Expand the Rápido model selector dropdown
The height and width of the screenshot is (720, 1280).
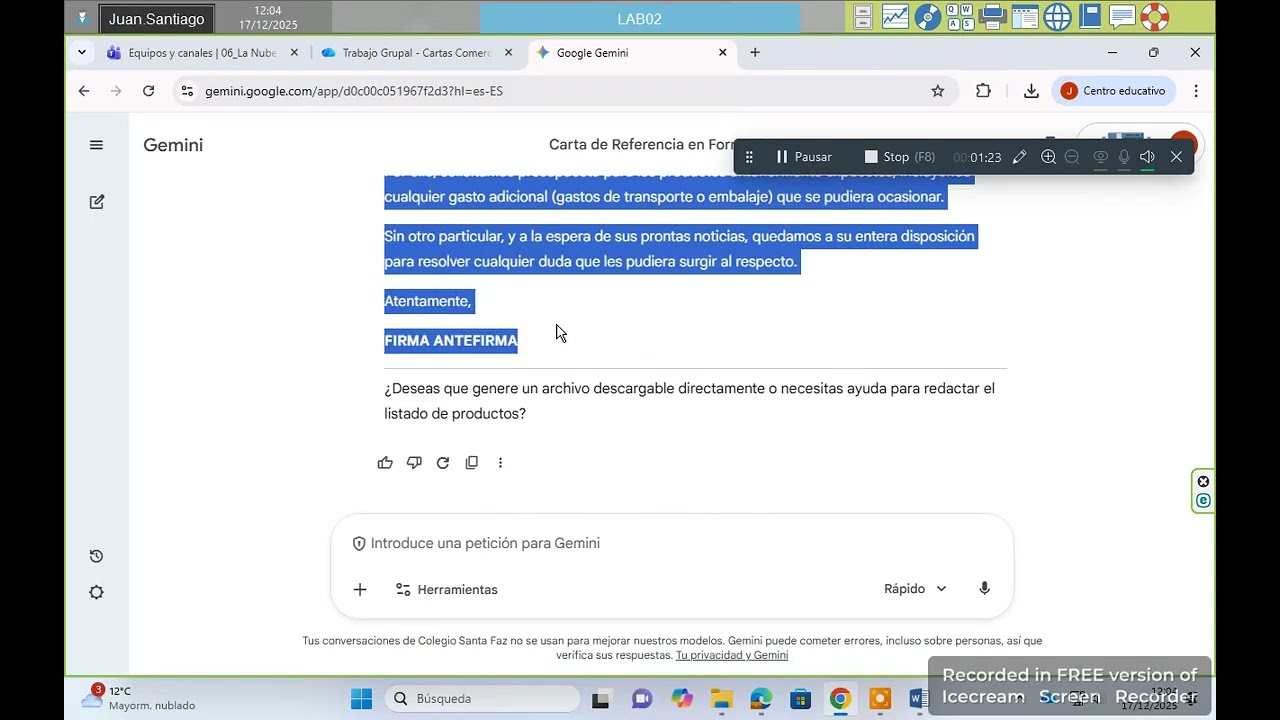915,589
